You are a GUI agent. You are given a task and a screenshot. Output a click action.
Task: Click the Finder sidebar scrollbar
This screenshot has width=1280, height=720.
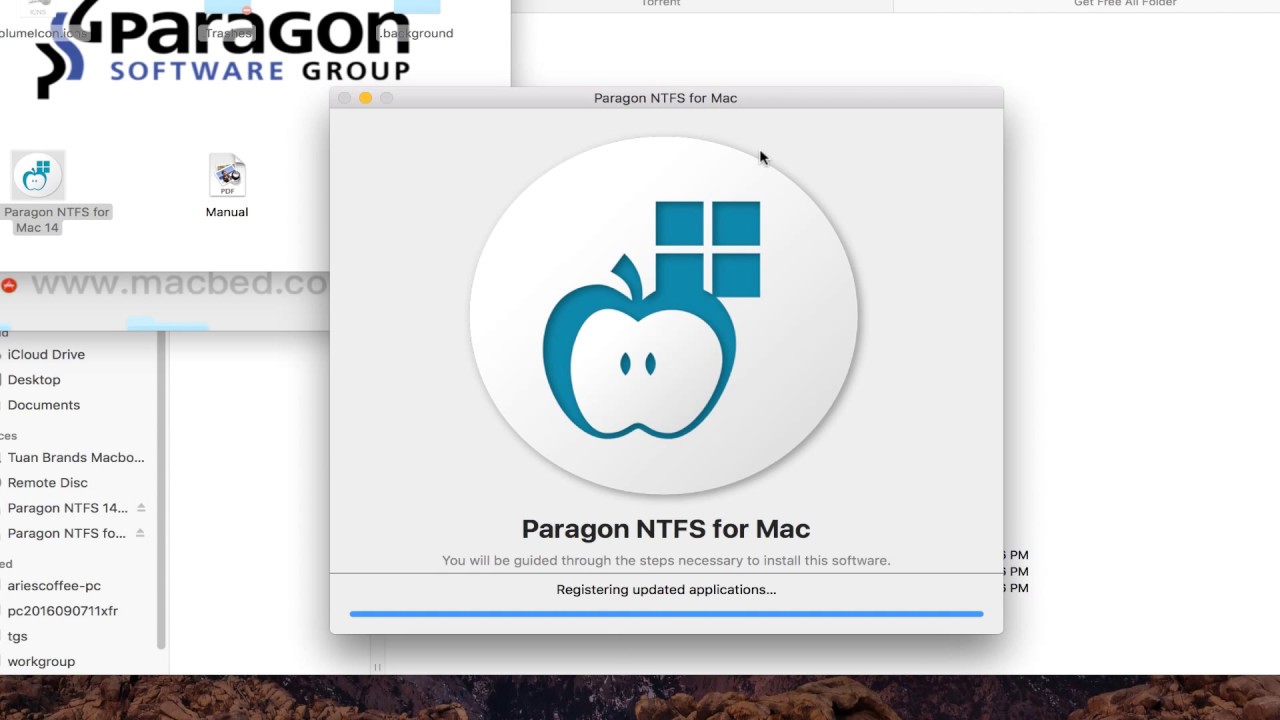pos(162,490)
